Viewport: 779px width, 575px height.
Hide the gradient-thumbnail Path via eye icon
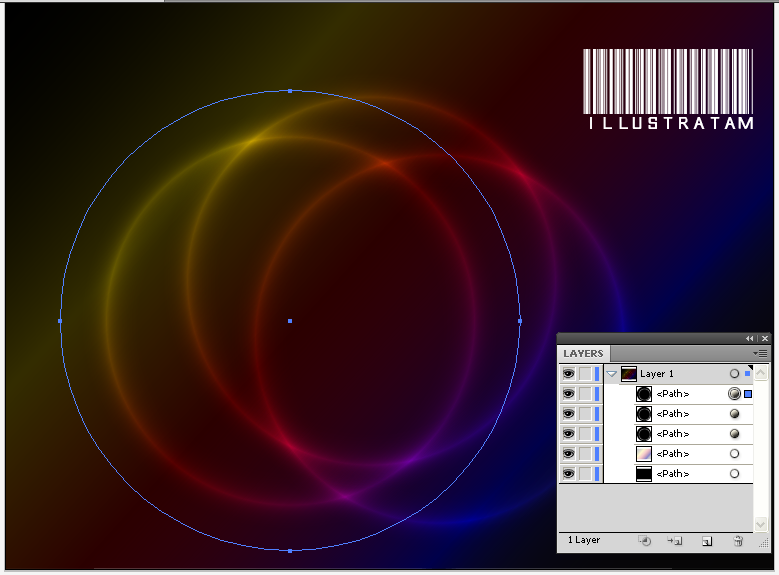[x=568, y=454]
